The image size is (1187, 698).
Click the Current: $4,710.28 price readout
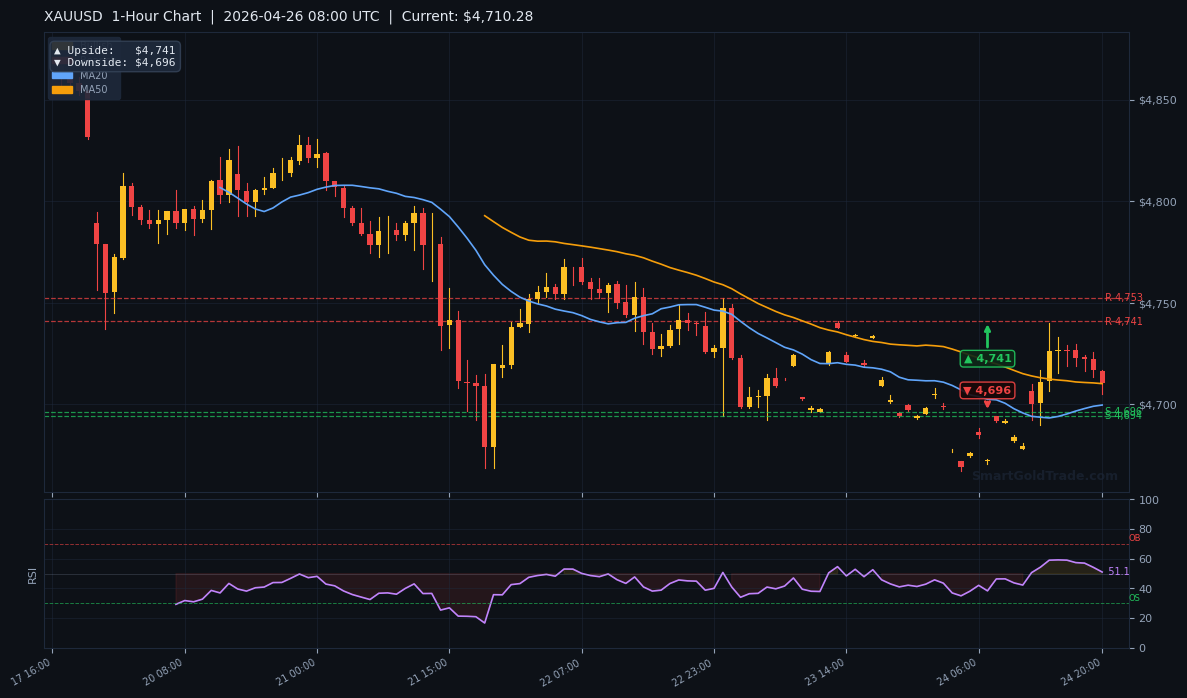(x=469, y=16)
